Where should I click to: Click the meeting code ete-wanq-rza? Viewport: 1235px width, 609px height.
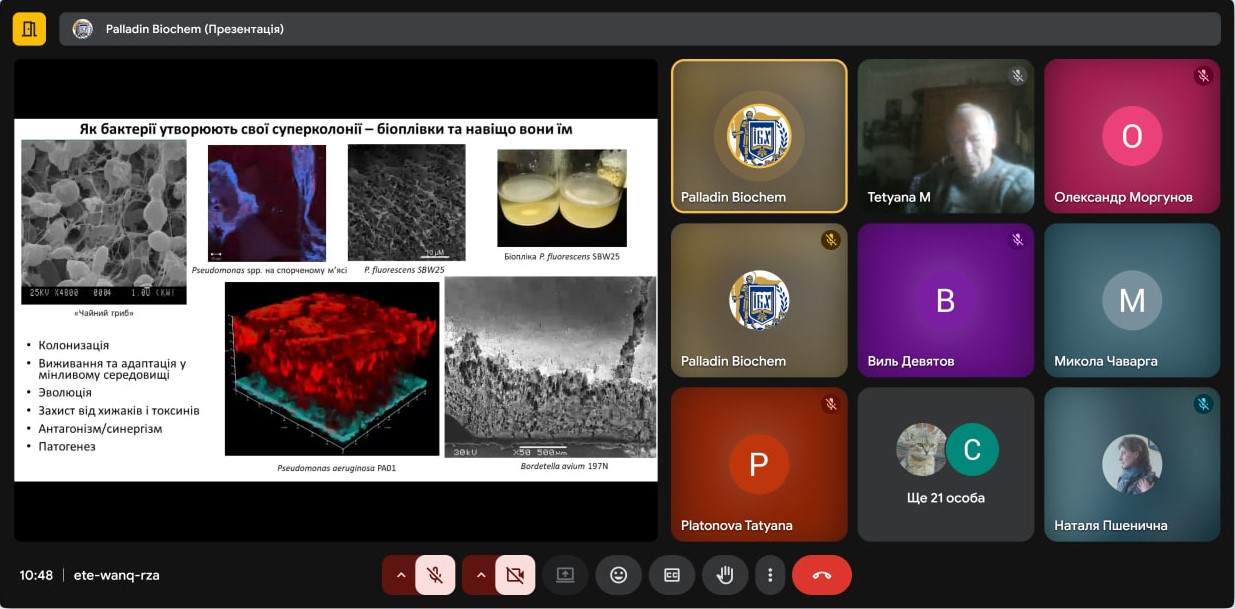coord(116,575)
